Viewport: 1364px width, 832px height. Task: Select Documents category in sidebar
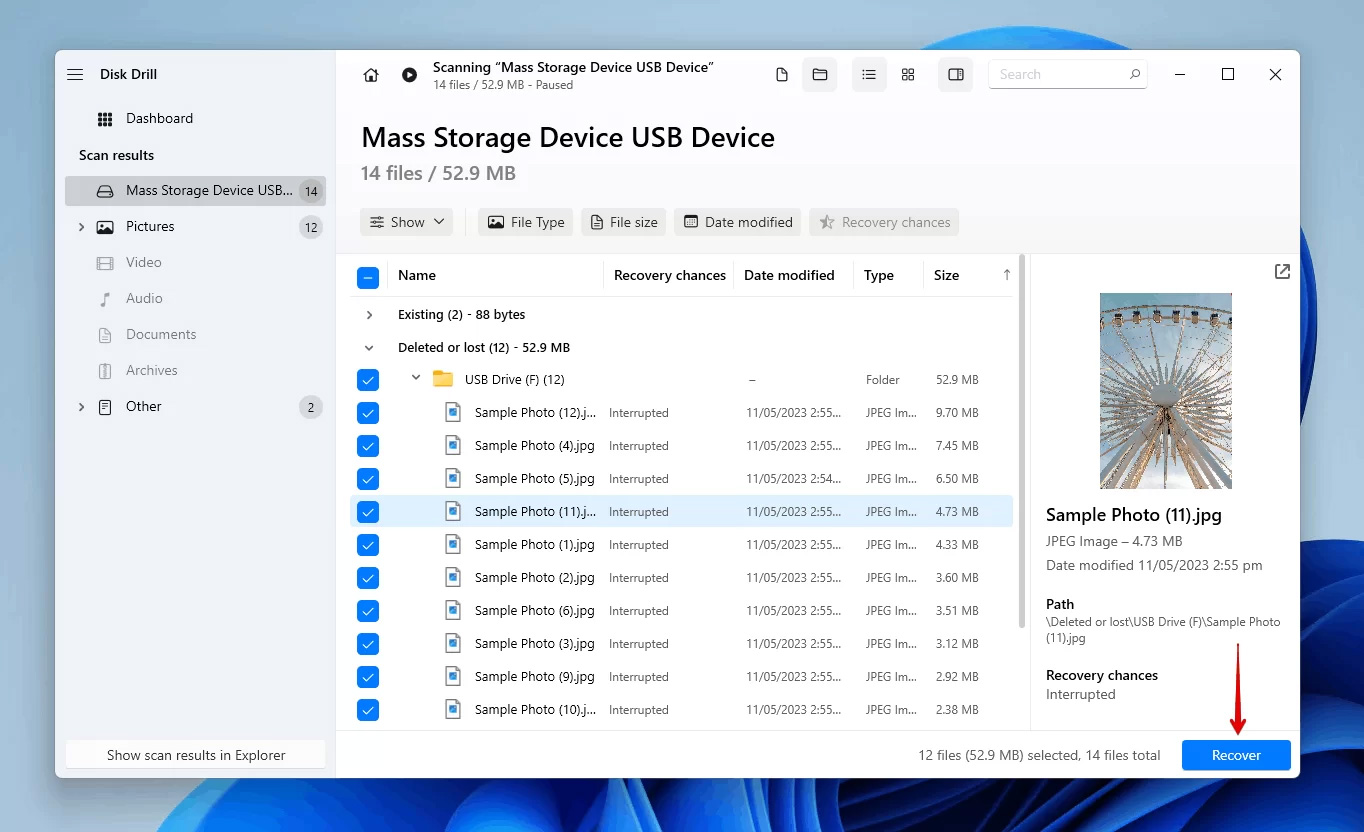(161, 335)
